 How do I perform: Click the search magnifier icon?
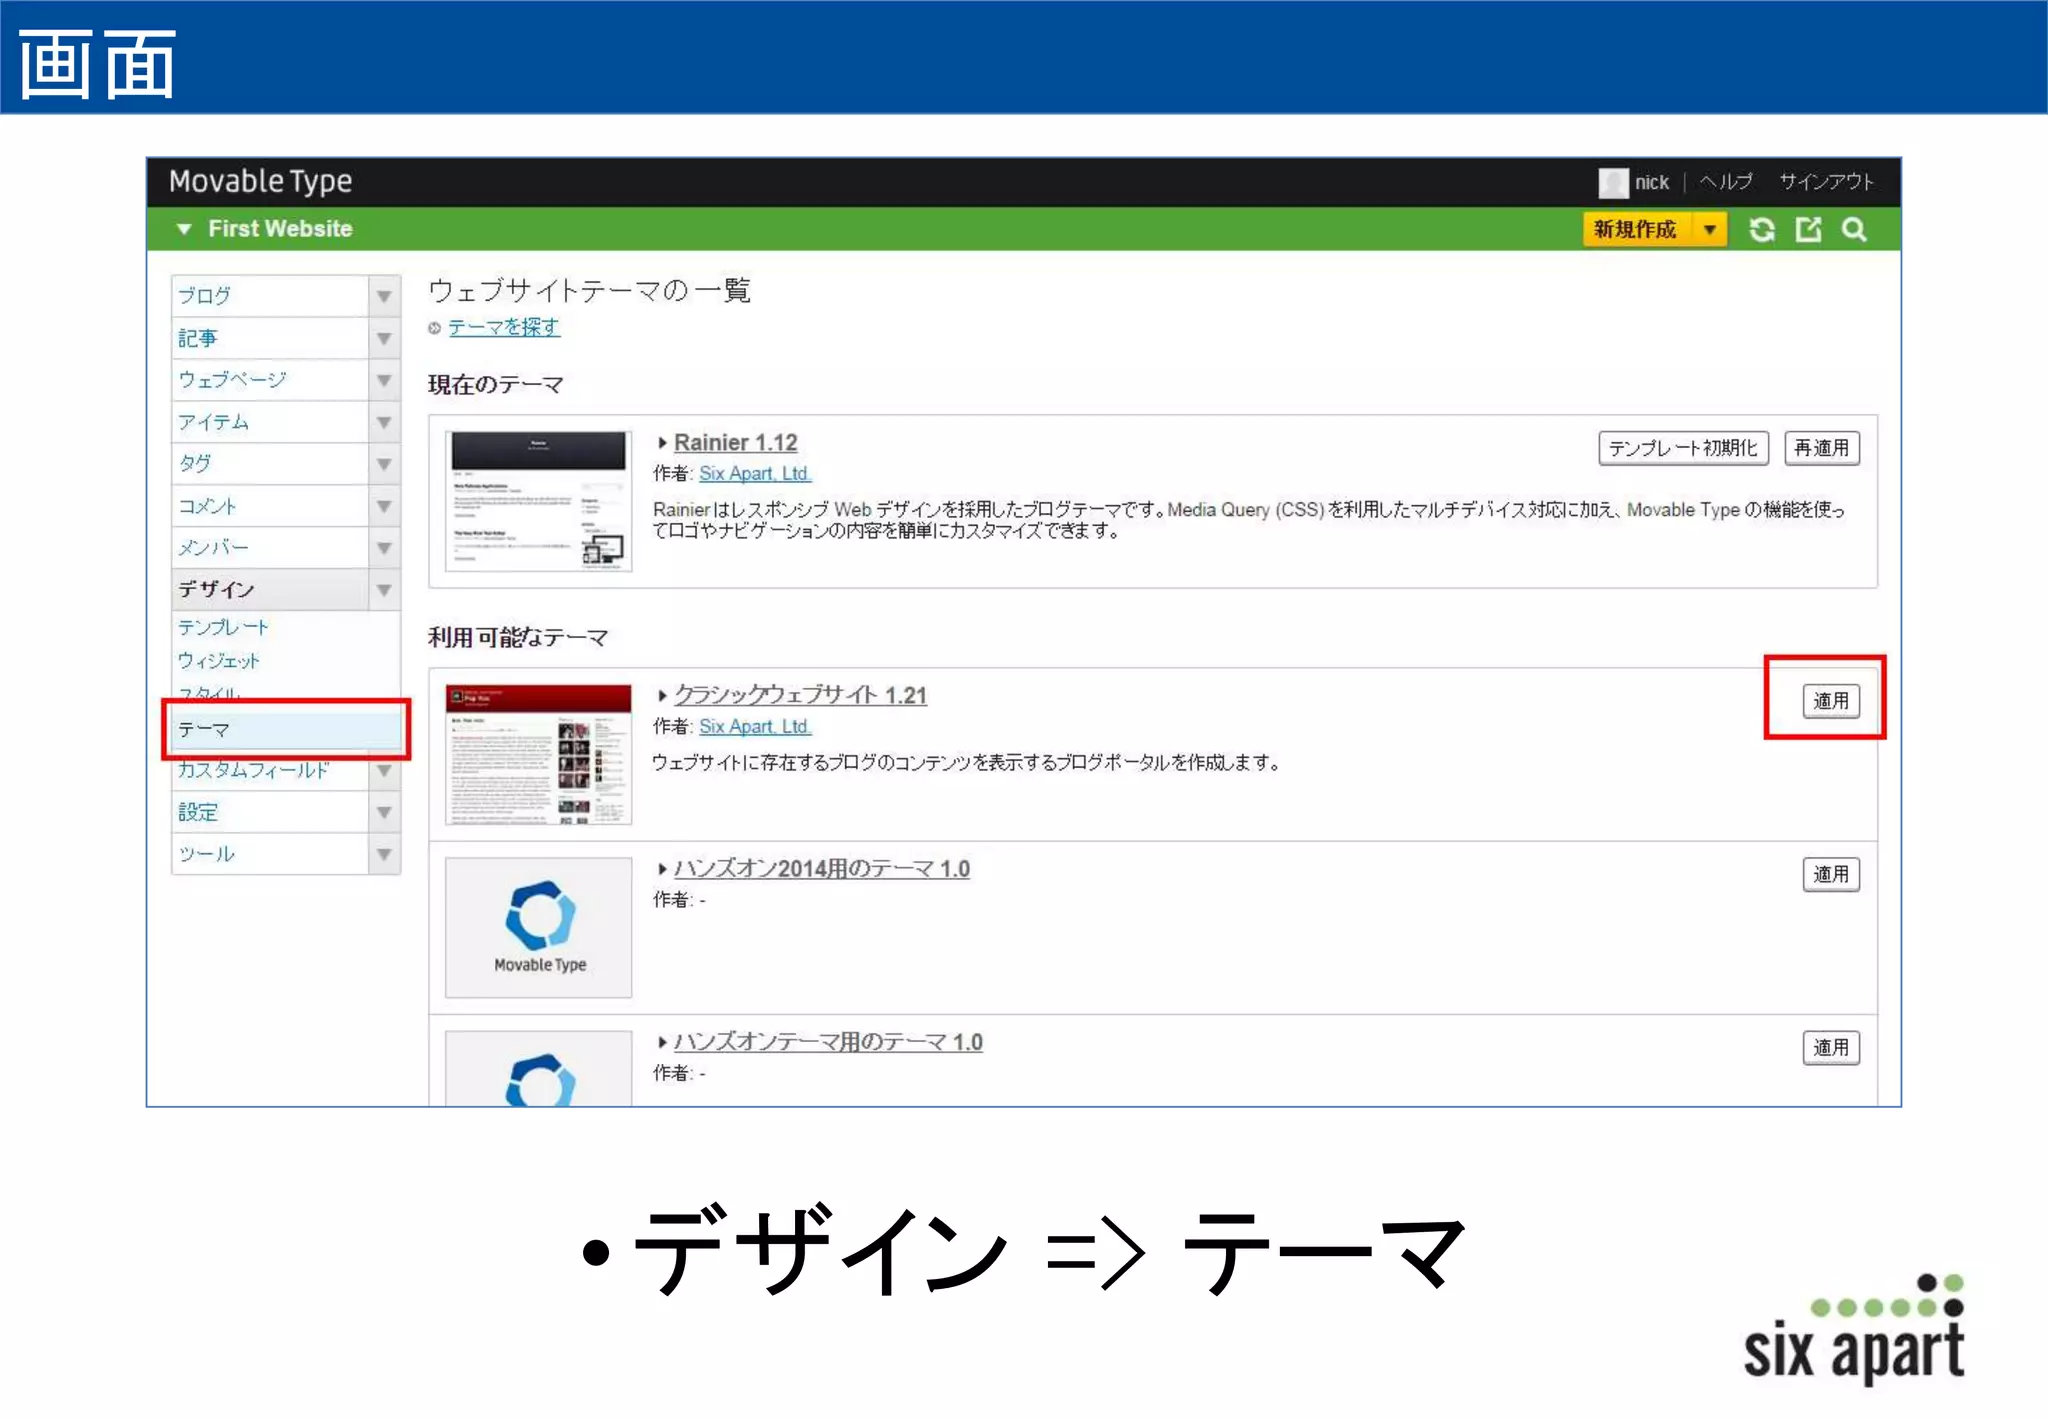1854,230
